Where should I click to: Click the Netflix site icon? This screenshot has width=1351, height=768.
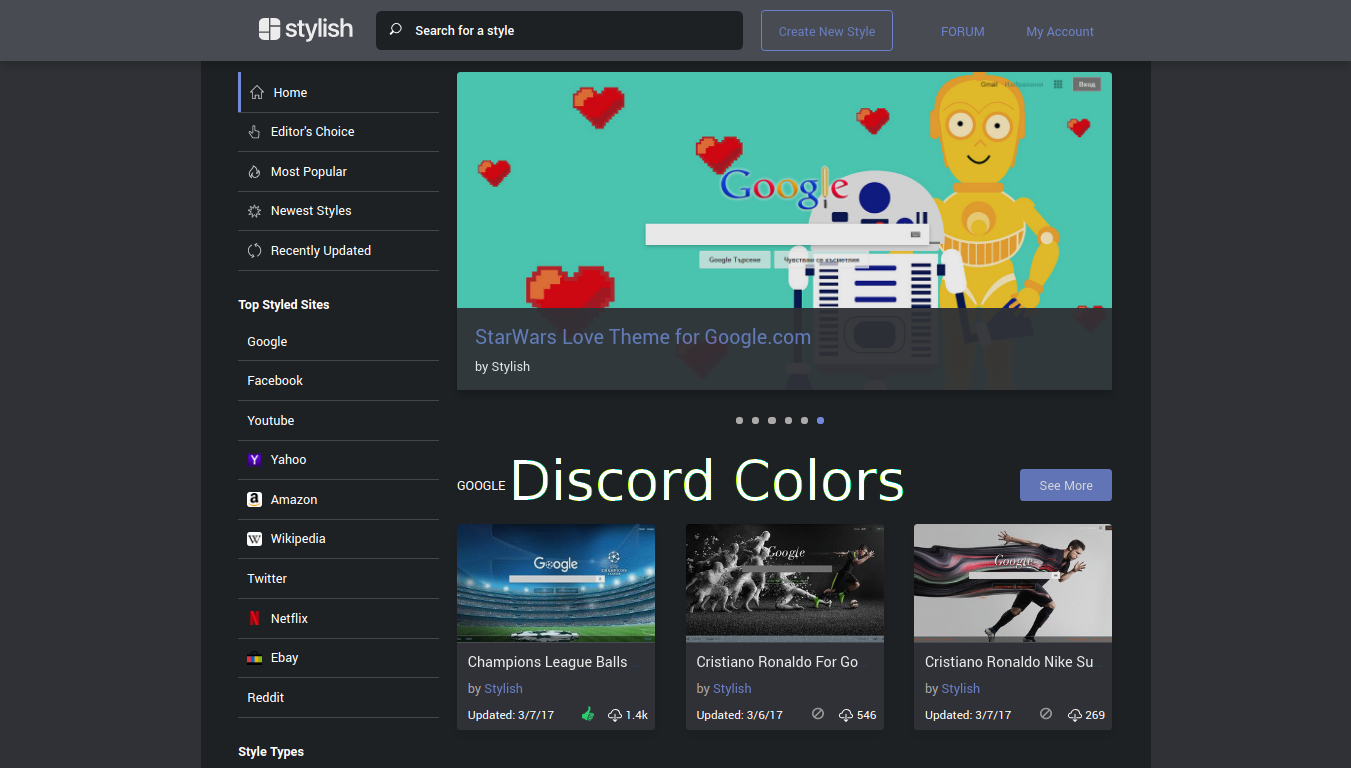pos(254,618)
